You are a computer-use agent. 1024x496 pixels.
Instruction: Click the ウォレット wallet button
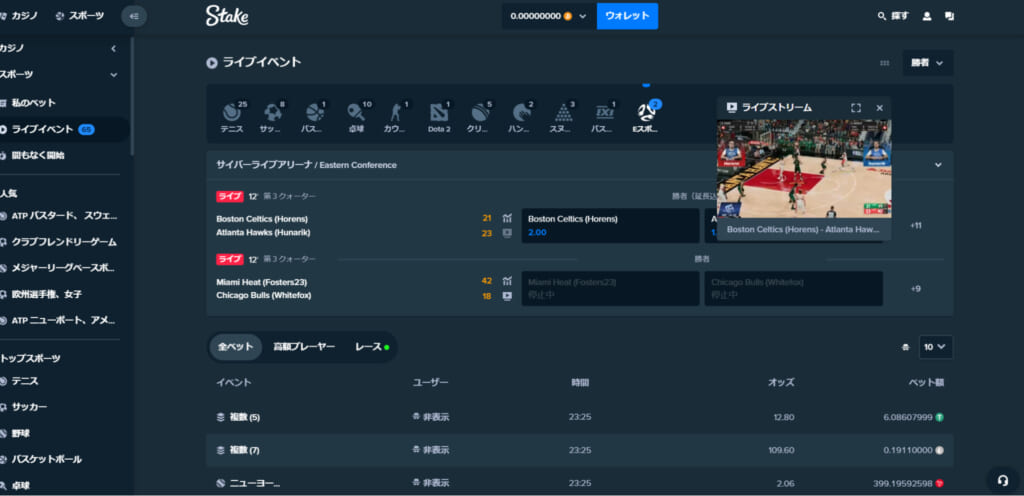(x=627, y=16)
